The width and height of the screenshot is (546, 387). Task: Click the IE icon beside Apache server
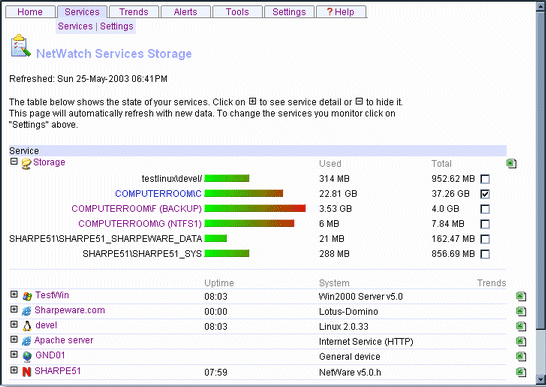coord(27,341)
